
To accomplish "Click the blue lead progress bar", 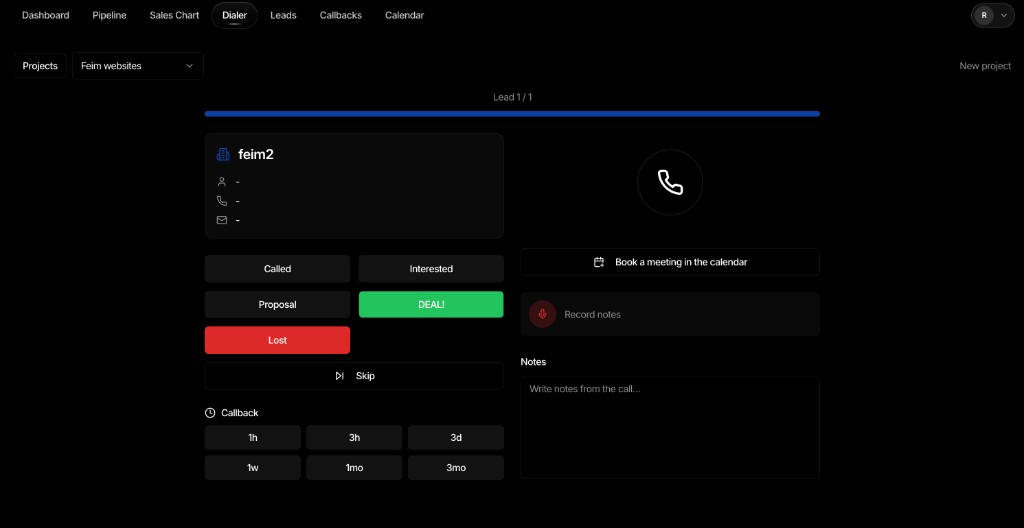I will pyautogui.click(x=512, y=114).
